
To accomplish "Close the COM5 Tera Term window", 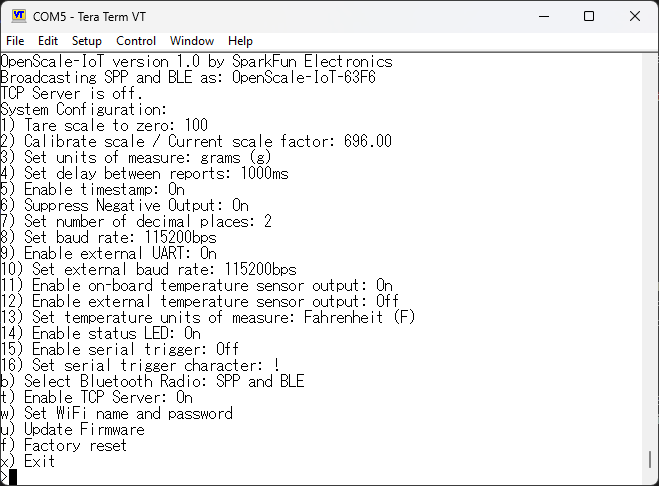I will pyautogui.click(x=635, y=16).
